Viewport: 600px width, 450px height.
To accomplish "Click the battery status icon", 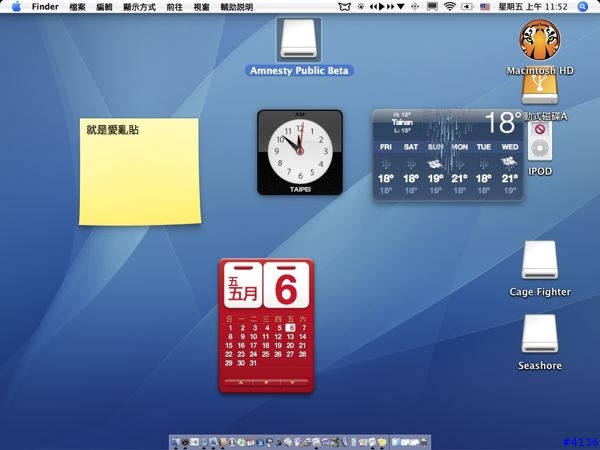I will click(x=467, y=7).
